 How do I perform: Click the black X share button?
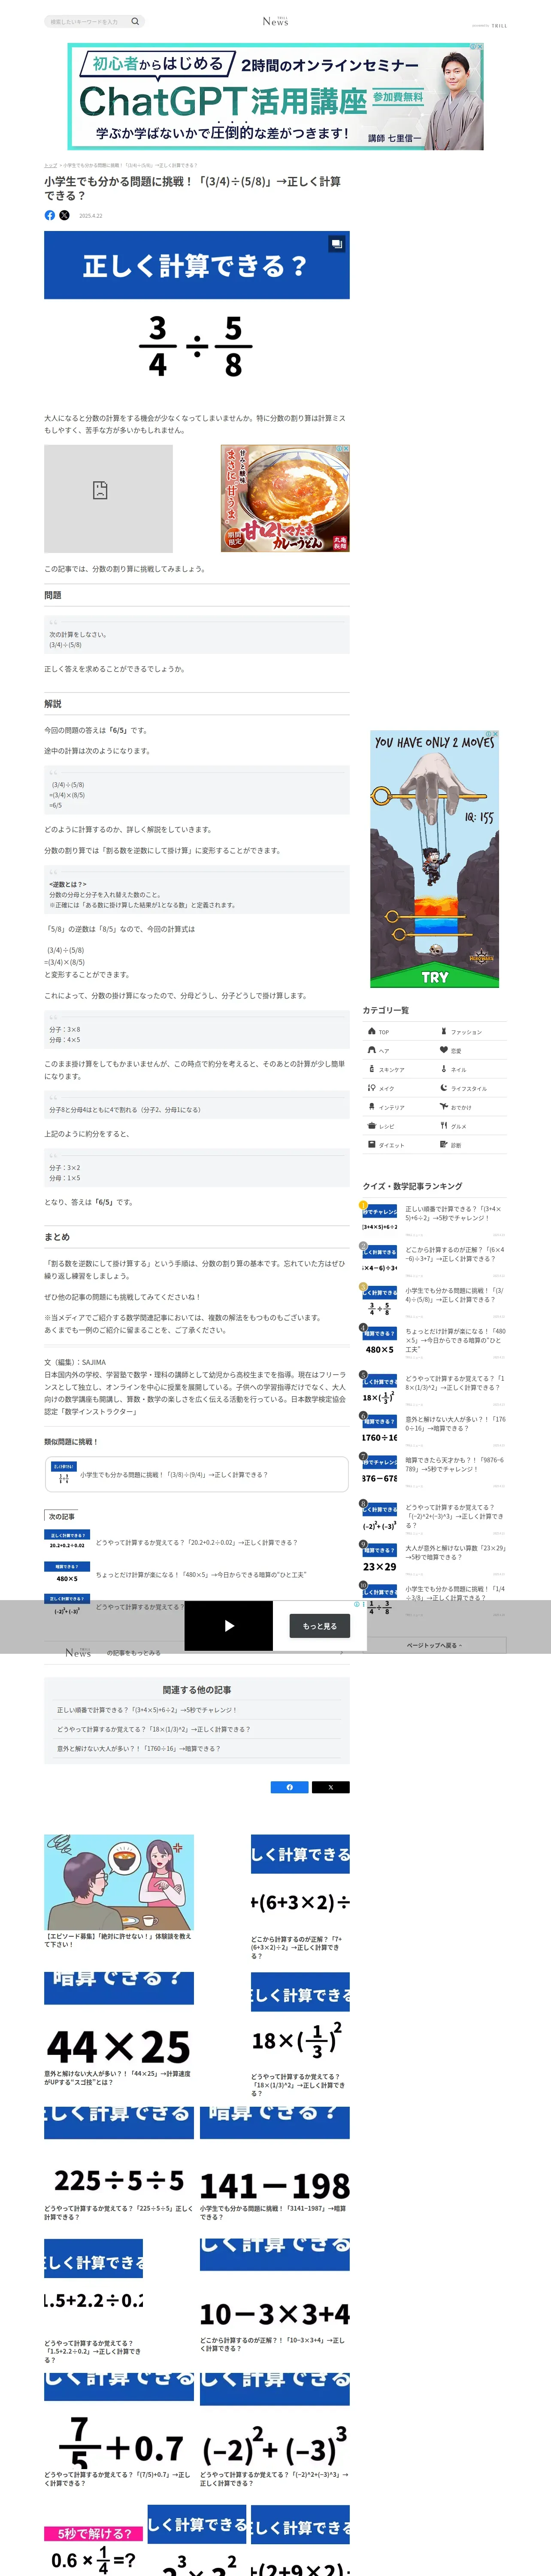pos(331,1787)
